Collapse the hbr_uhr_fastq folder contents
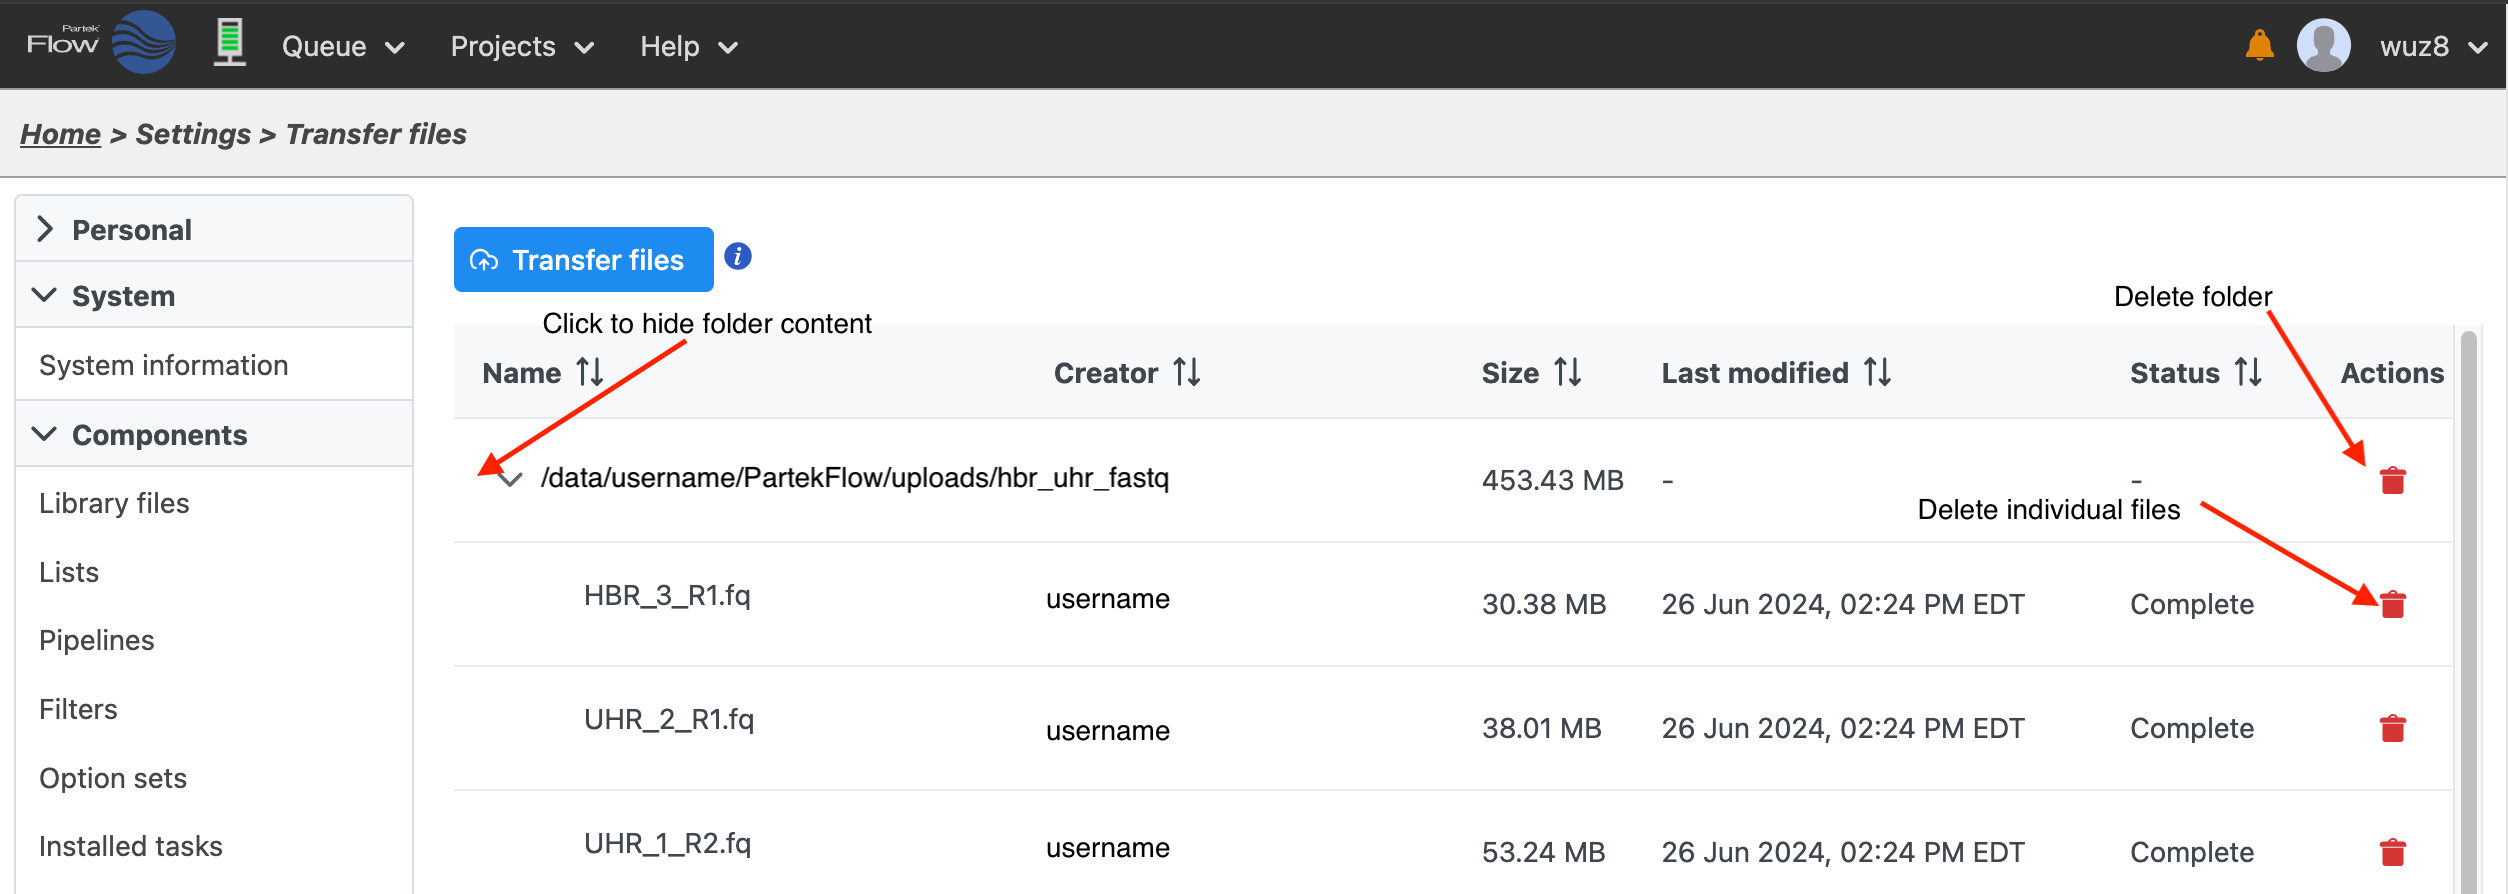2508x894 pixels. (x=510, y=480)
